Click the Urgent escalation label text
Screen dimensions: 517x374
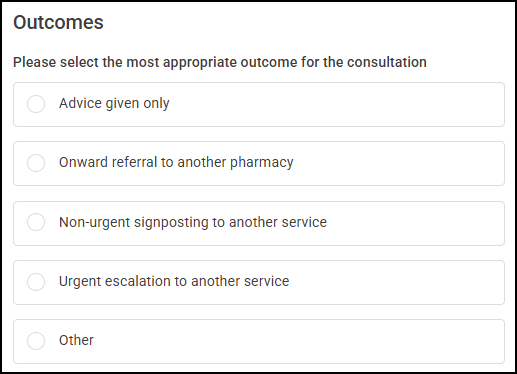click(x=174, y=281)
